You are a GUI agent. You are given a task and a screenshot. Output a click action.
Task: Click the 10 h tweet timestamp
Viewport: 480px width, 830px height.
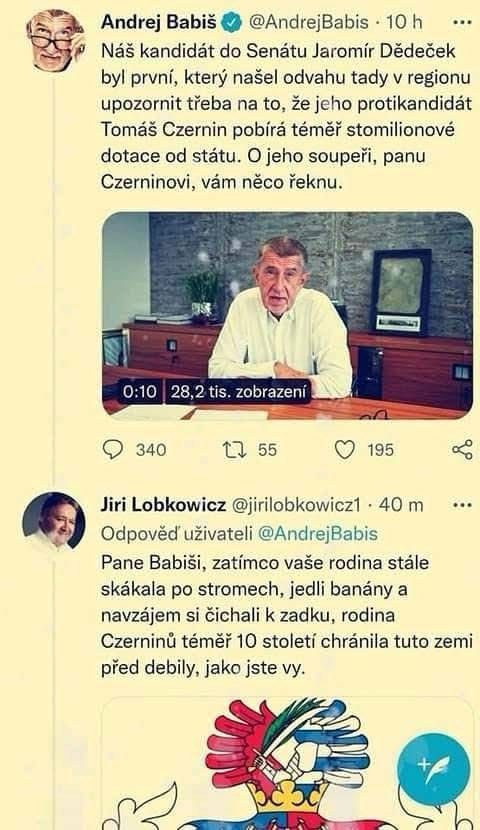(404, 23)
